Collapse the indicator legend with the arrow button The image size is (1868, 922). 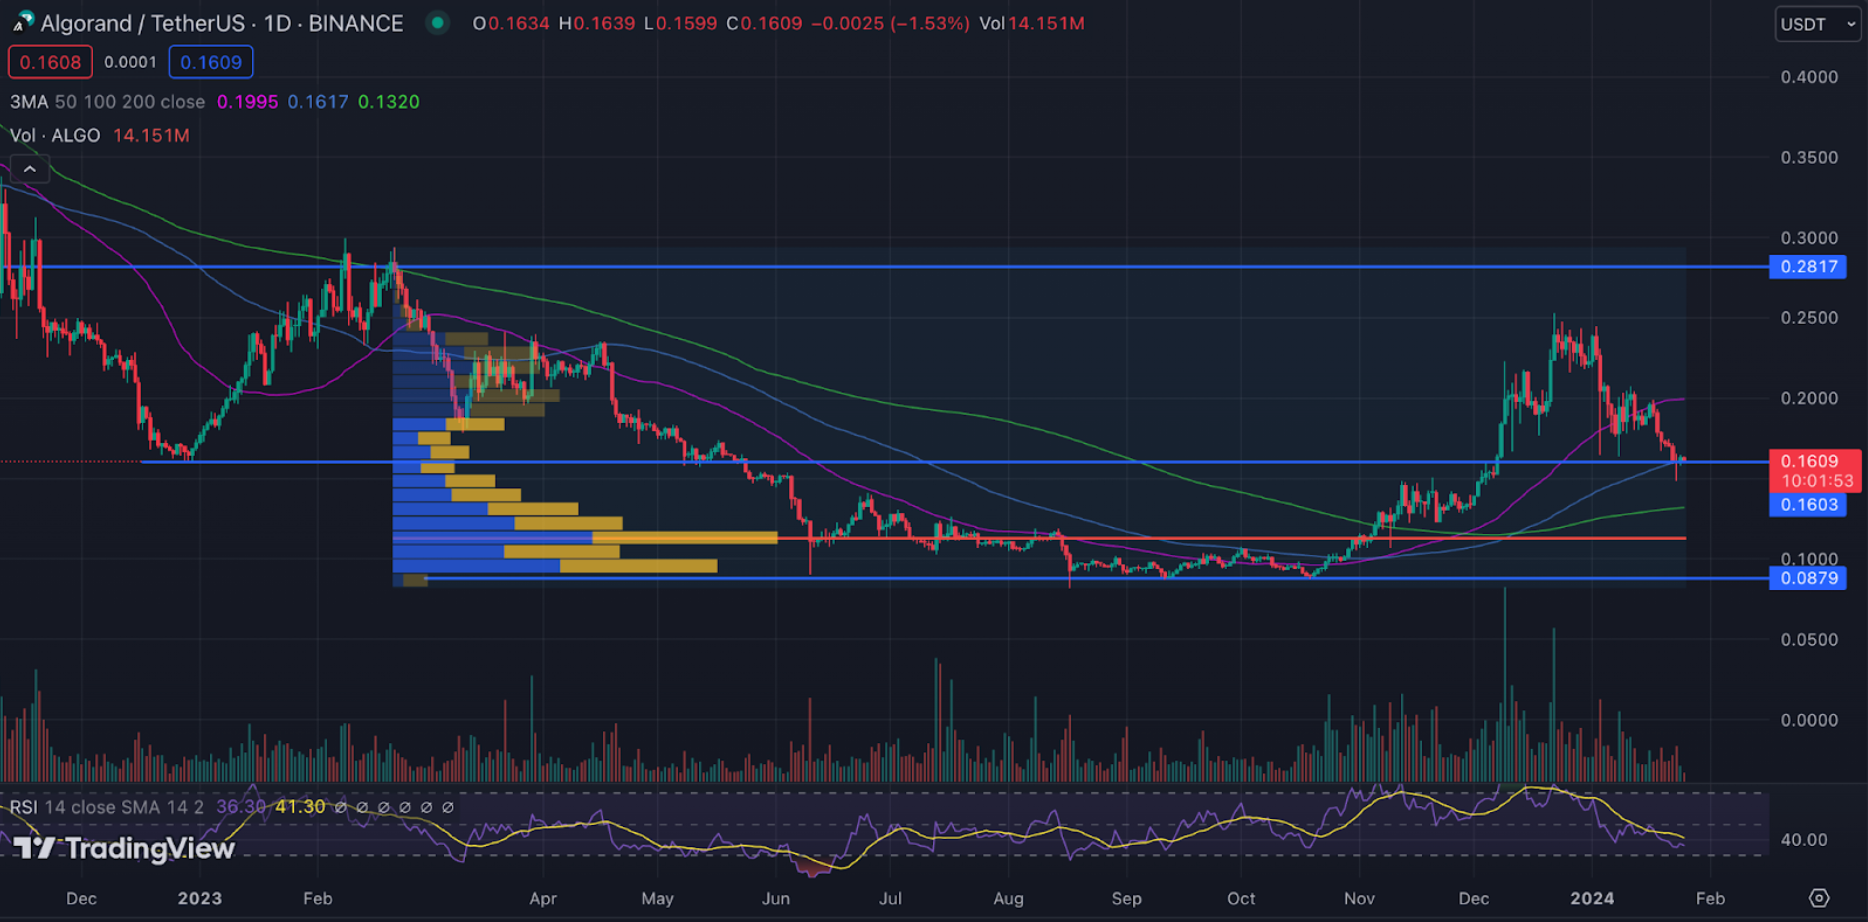[x=30, y=169]
